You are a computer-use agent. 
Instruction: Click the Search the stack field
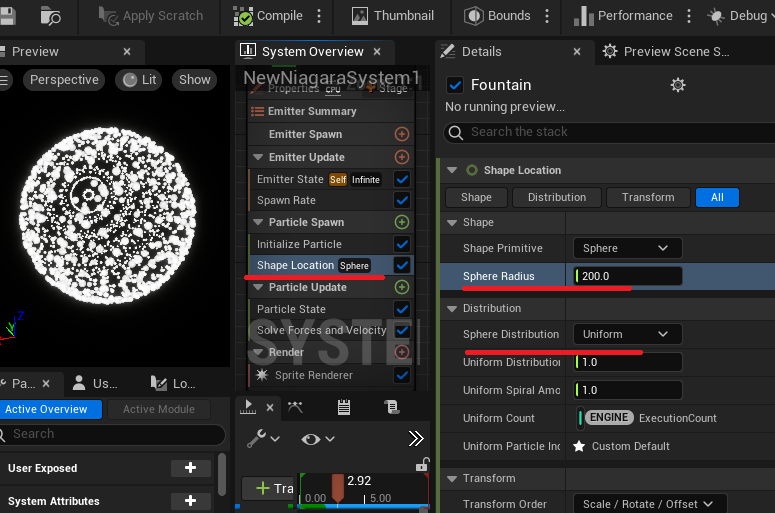[609, 132]
